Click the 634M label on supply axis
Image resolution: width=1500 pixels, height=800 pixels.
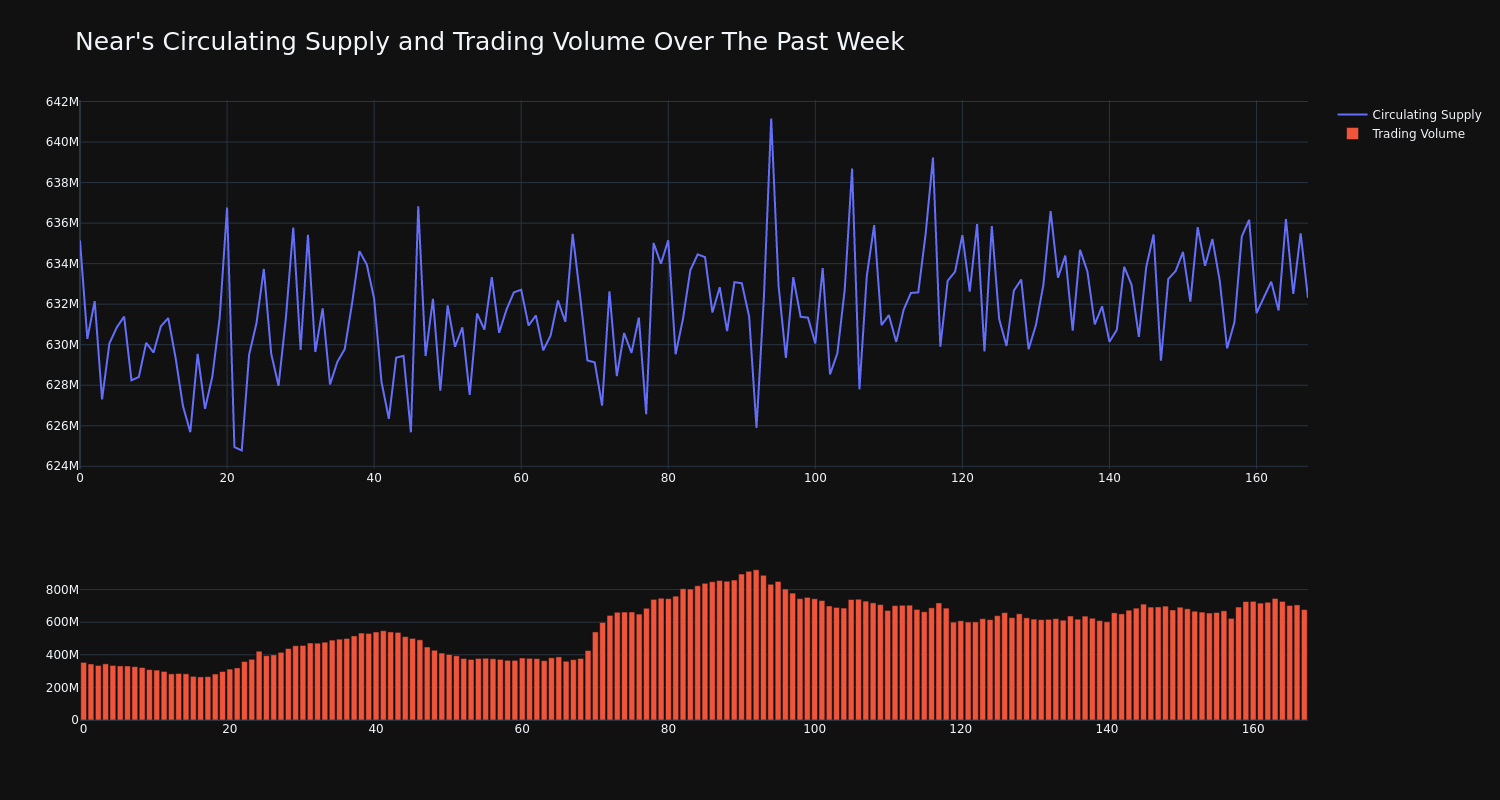pos(62,263)
